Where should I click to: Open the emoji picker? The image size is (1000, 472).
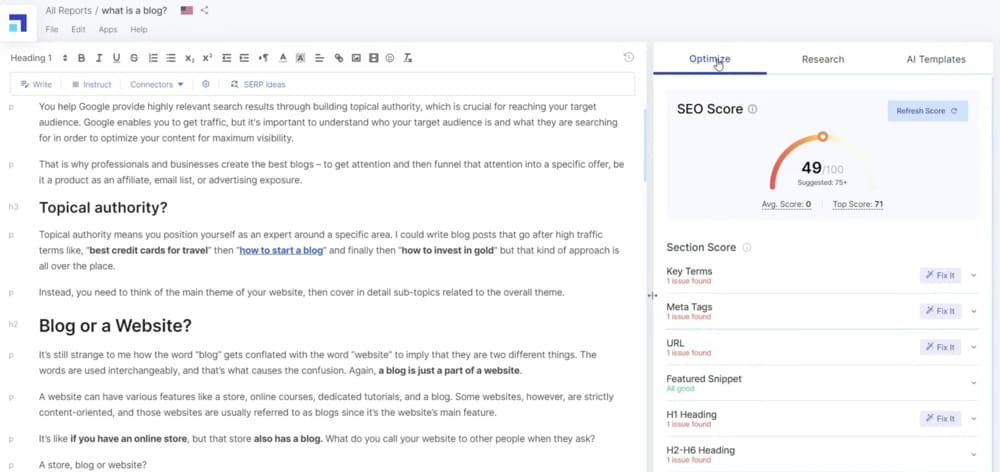[x=391, y=58]
